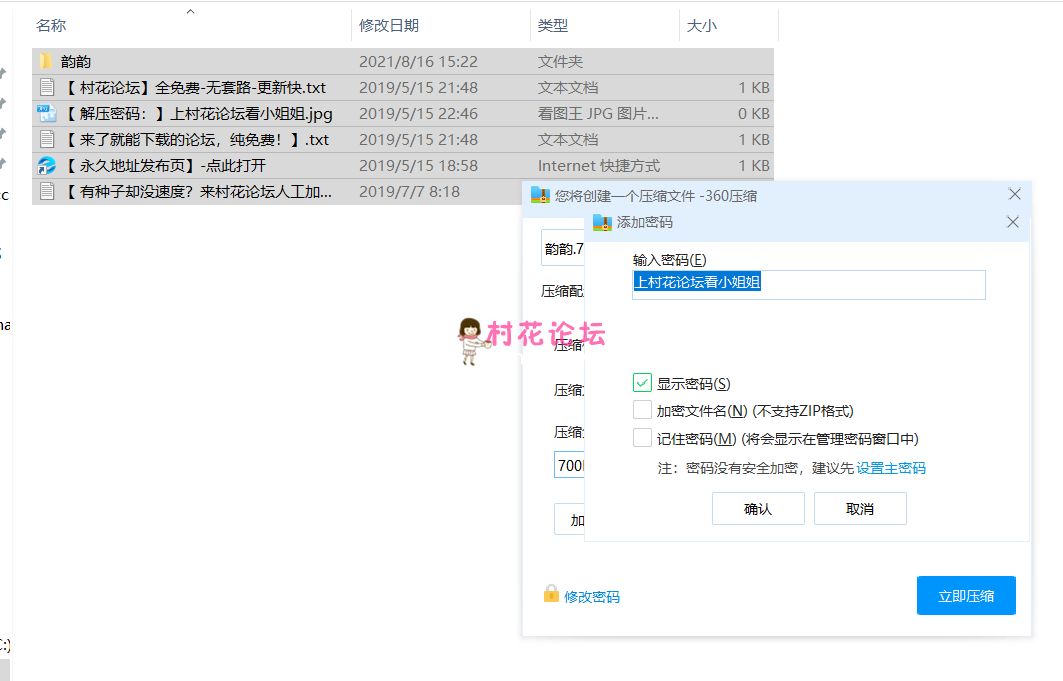The width and height of the screenshot is (1063, 681).
Task: Click the archive name field 韵韵.7
Action: [x=563, y=249]
